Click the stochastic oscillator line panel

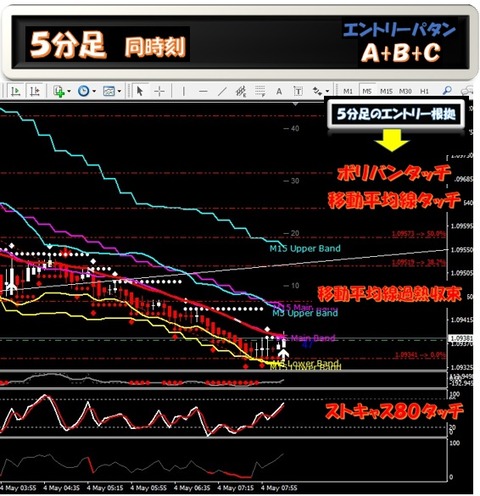click(223, 413)
